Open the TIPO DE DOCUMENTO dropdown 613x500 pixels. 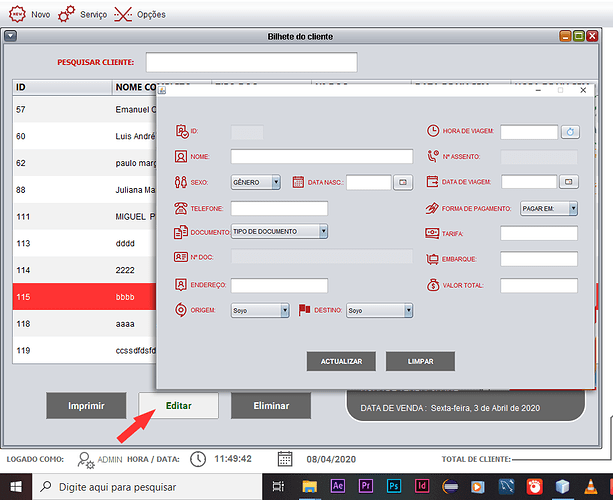click(279, 231)
